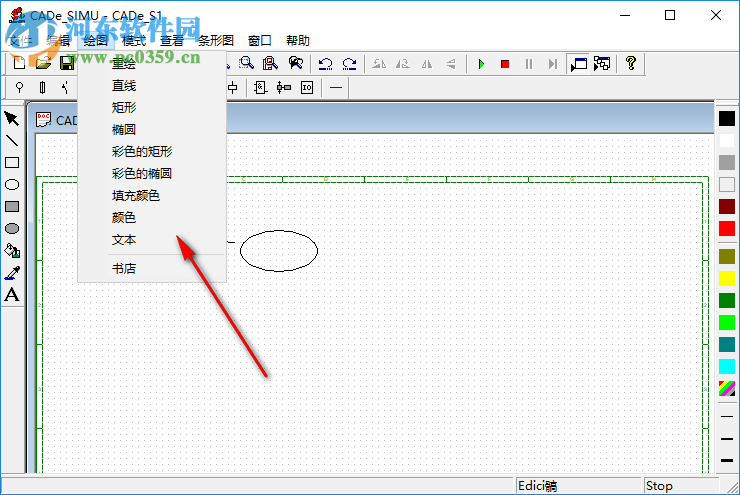The width and height of the screenshot is (740, 495).
Task: Pick the bright red color swatch
Action: [727, 229]
